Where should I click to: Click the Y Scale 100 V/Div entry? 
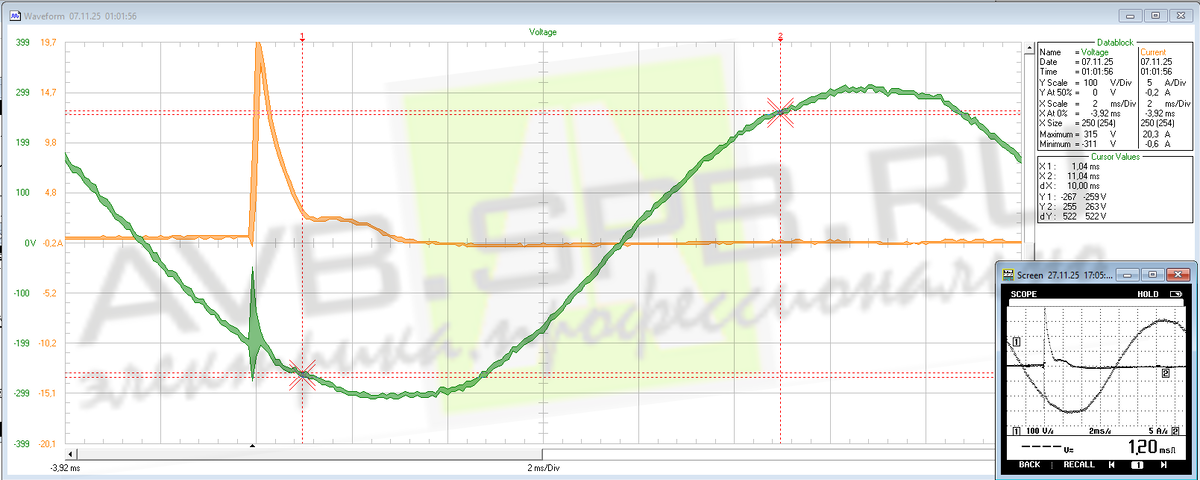coord(1083,82)
